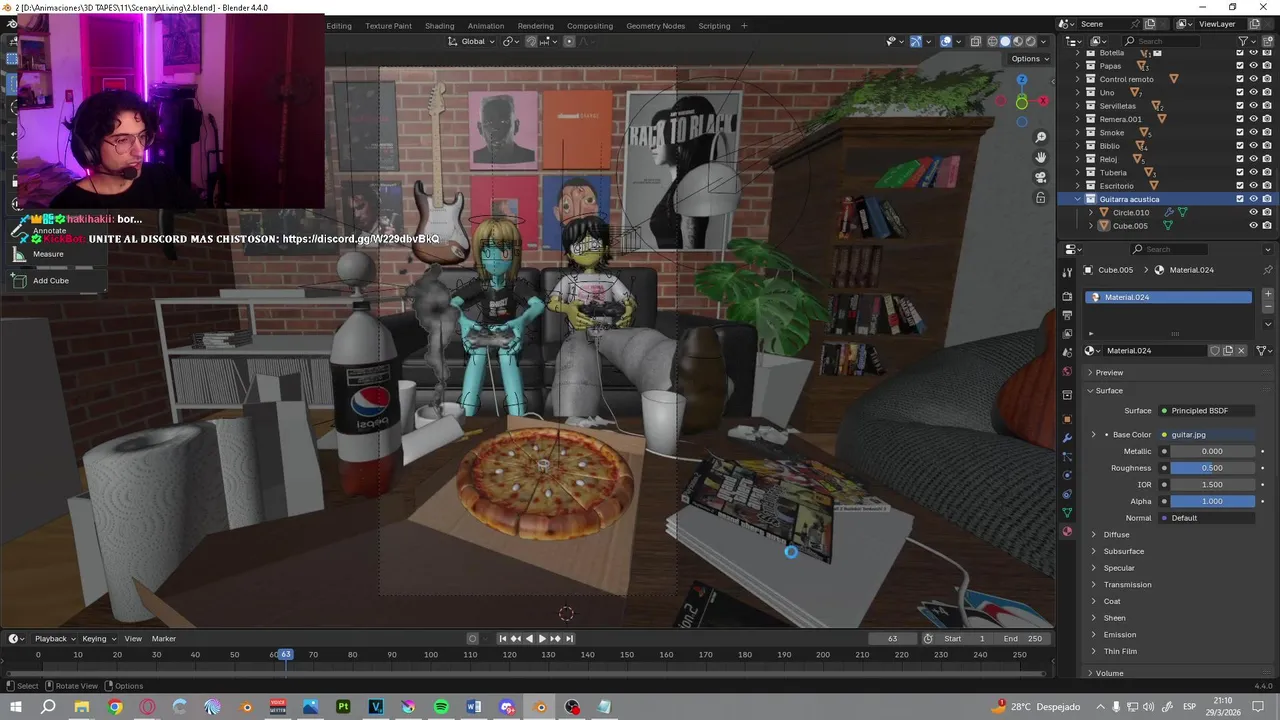
Task: Click the pan hand viewport gizmo
Action: [1041, 157]
